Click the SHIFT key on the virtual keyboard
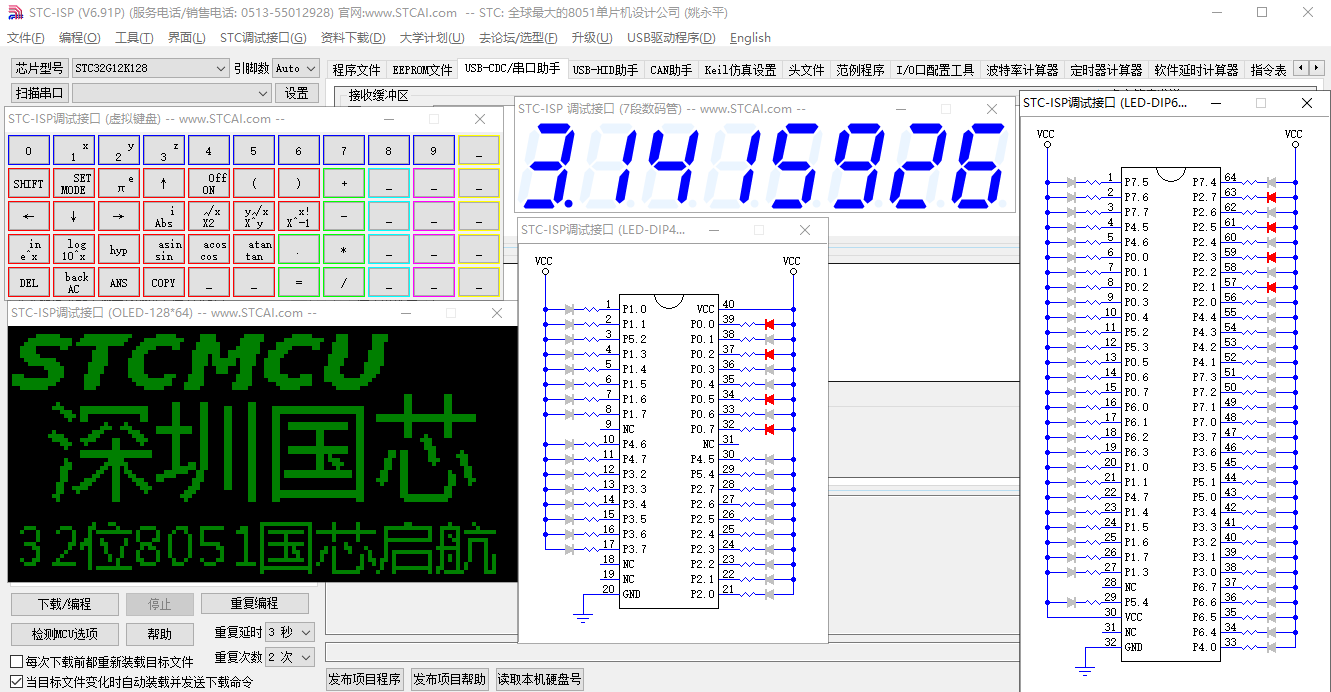 click(x=29, y=184)
